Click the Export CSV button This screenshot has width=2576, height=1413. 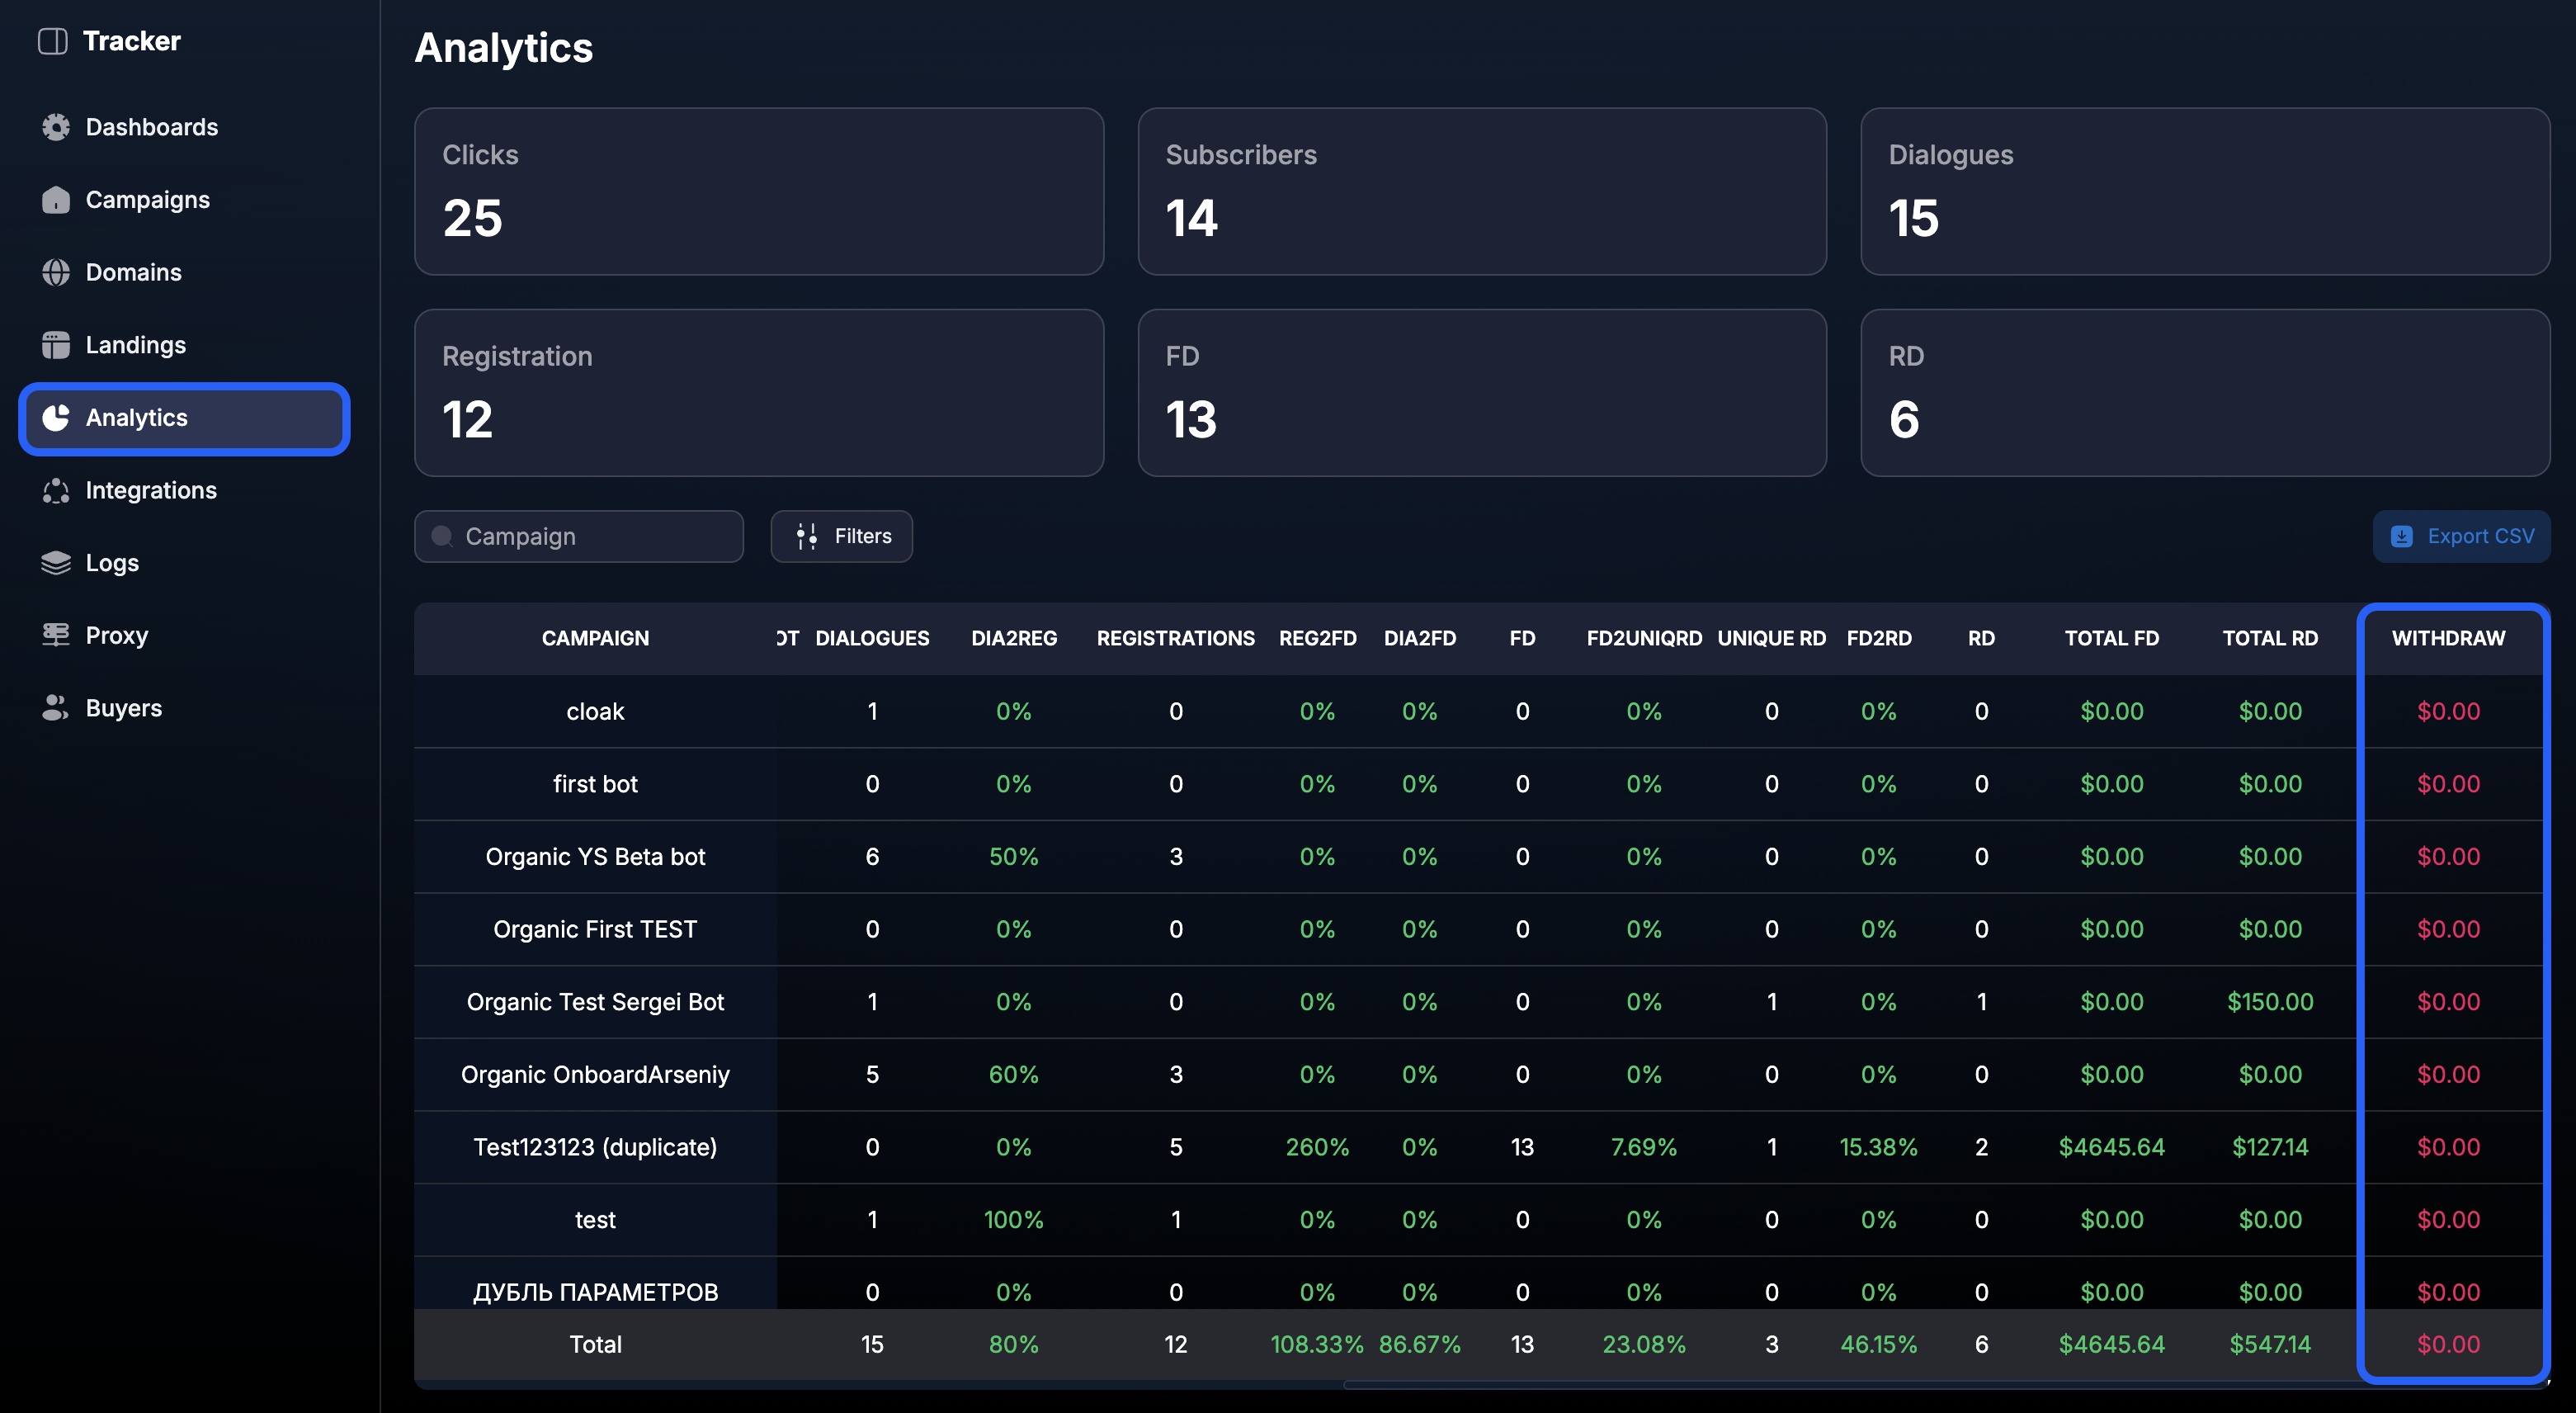[x=2461, y=536]
